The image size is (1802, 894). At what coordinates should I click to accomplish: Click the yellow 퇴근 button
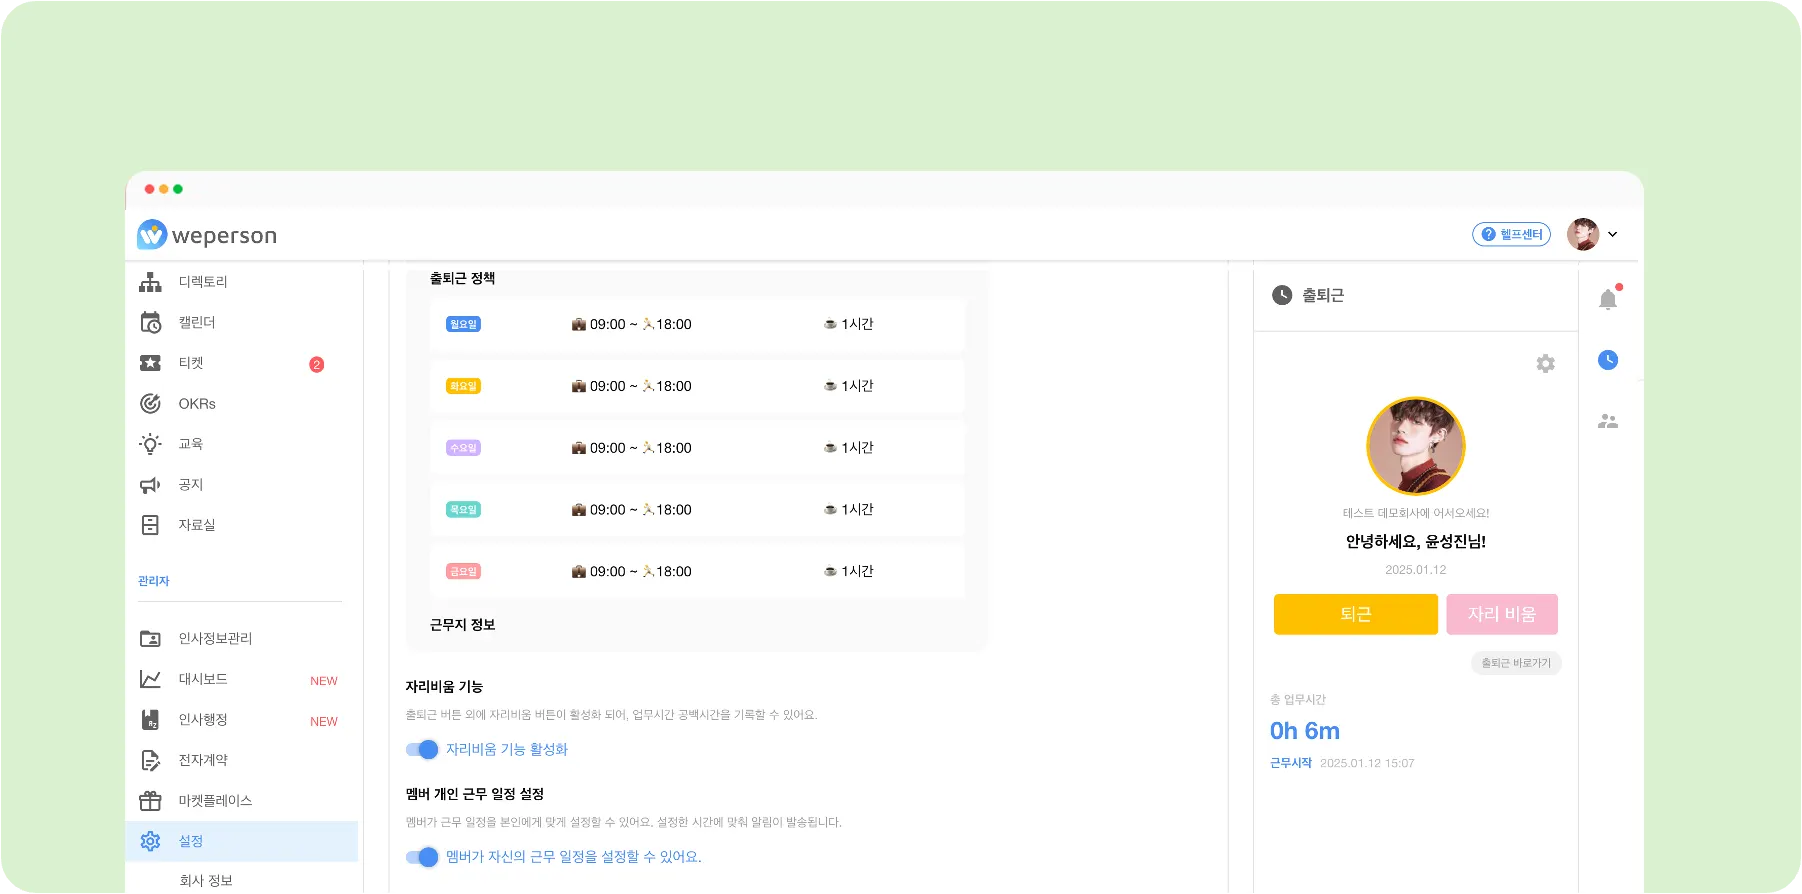point(1355,614)
